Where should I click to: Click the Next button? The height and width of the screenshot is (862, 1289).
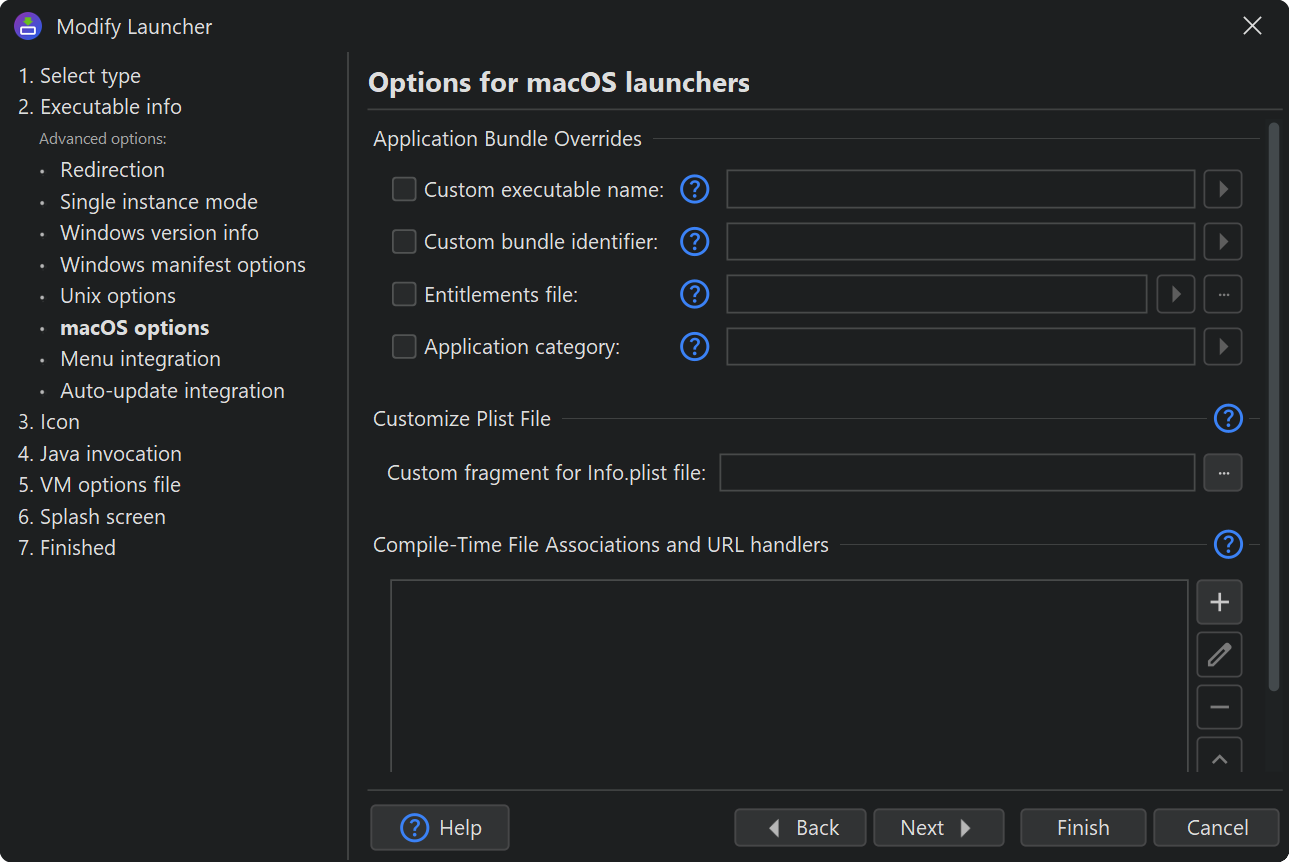coord(937,828)
